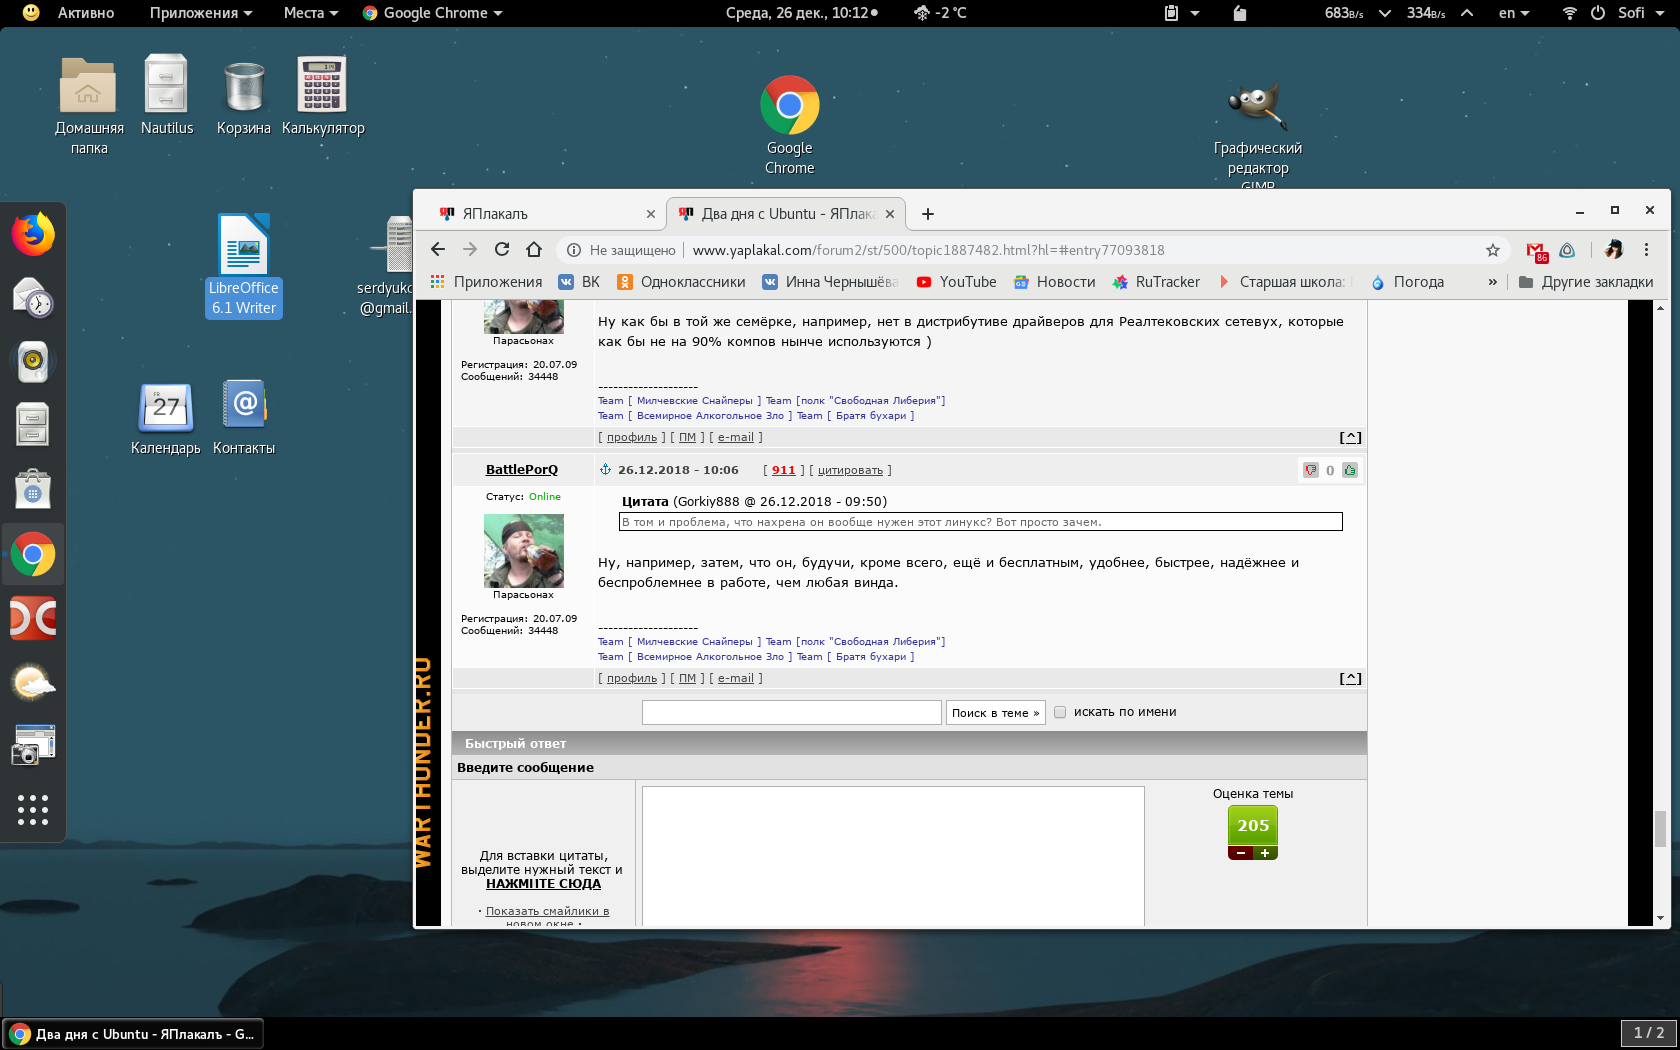This screenshot has width=1680, height=1050.
Task: Launch Google Chrome desktop shortcut
Action: tap(790, 125)
